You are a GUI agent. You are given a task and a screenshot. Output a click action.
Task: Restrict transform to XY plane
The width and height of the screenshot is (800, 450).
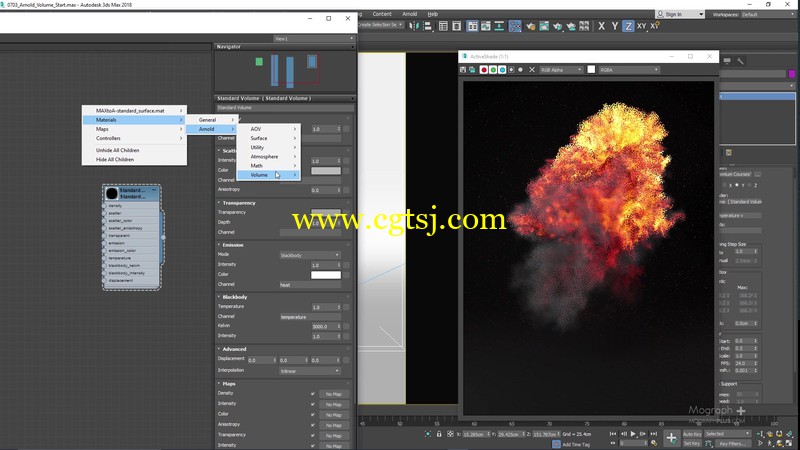tap(641, 26)
